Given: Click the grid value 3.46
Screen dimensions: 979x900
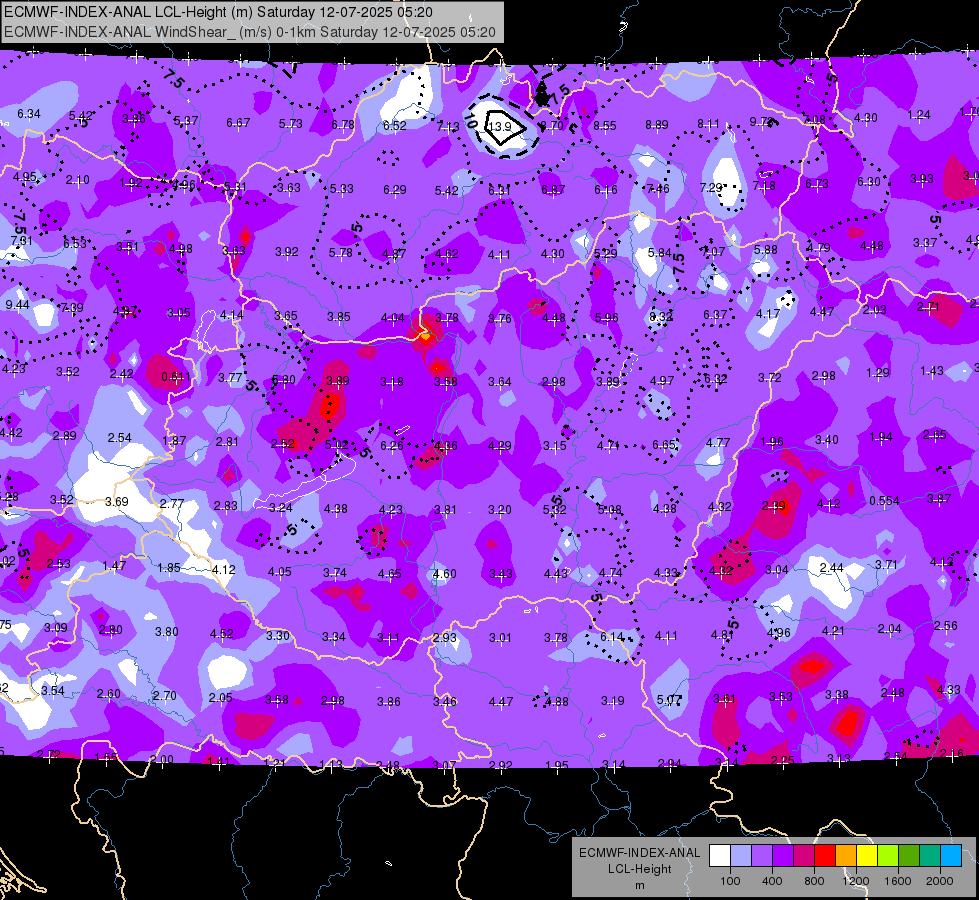Looking at the screenshot, I should 445,701.
